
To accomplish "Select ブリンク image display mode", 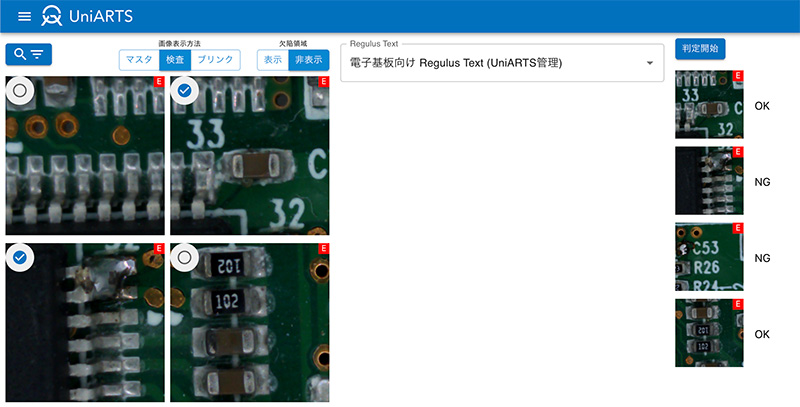I will [x=215, y=60].
